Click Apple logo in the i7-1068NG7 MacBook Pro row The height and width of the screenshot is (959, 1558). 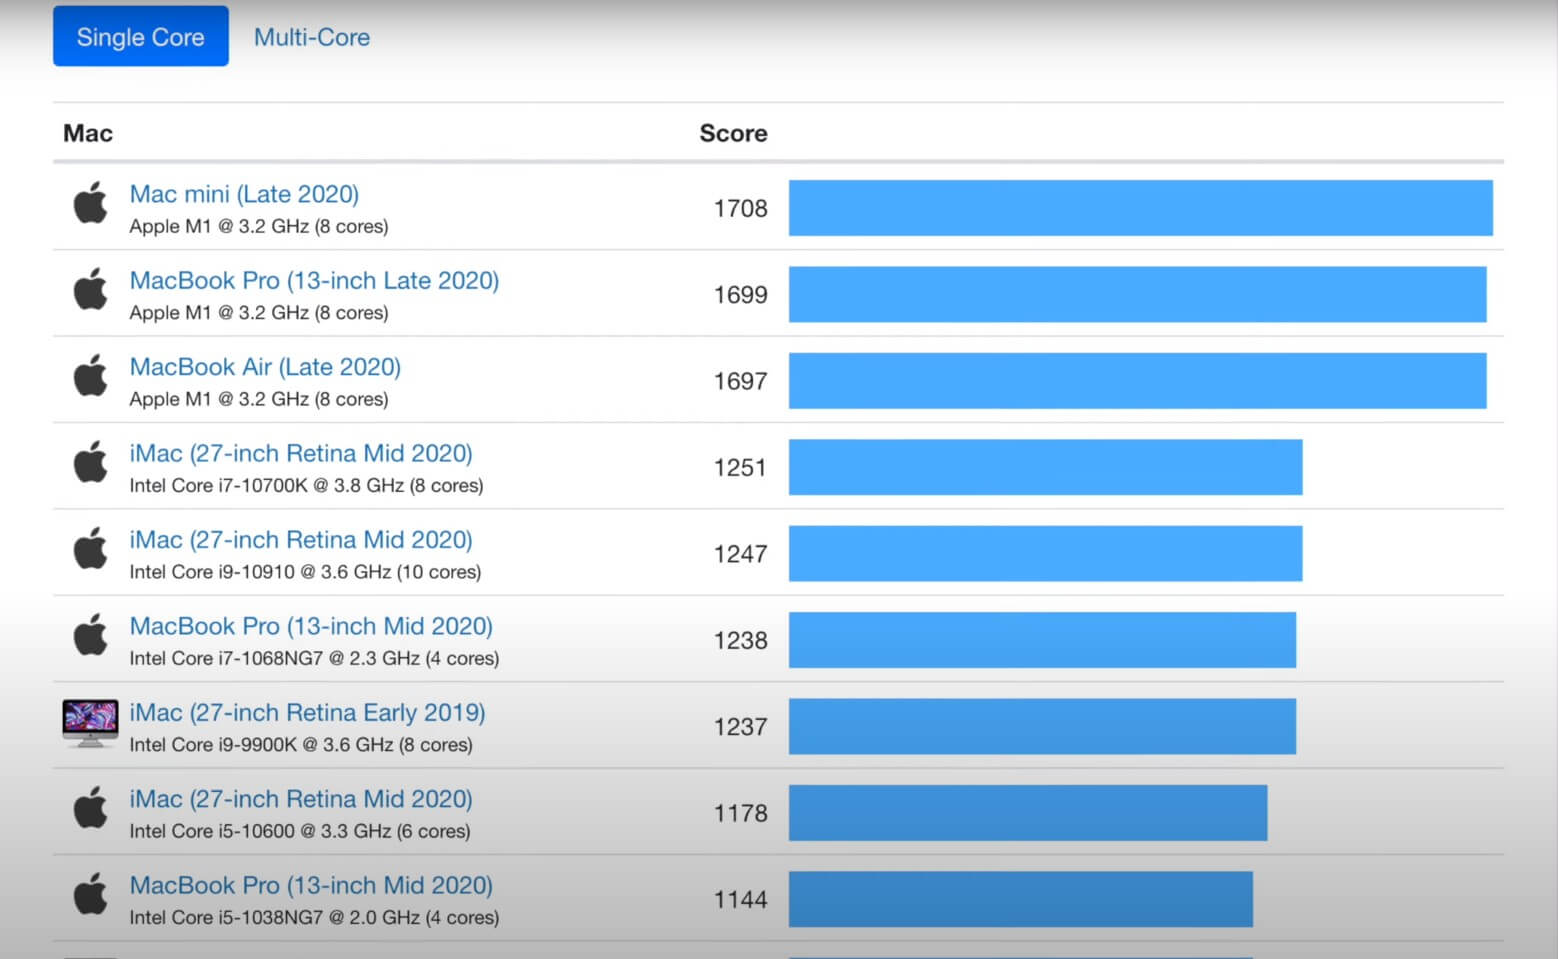tap(91, 635)
